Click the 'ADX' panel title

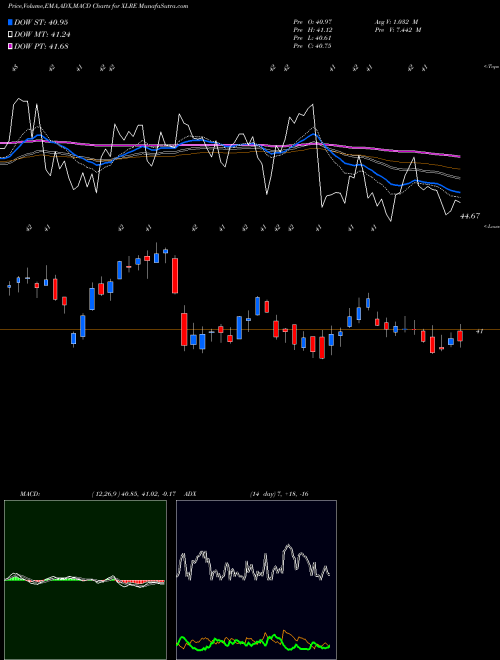coord(191,494)
